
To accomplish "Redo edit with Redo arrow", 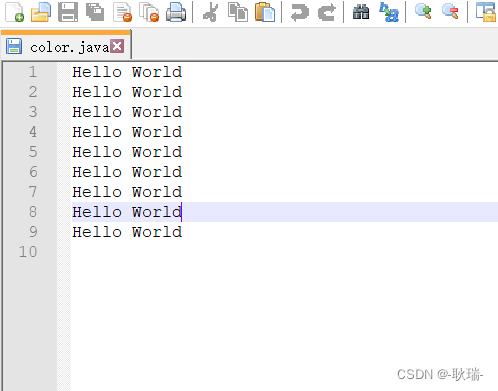I will coord(326,12).
